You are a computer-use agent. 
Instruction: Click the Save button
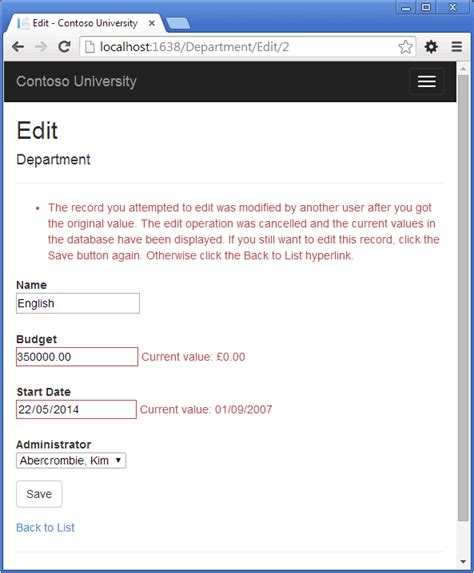pos(39,494)
